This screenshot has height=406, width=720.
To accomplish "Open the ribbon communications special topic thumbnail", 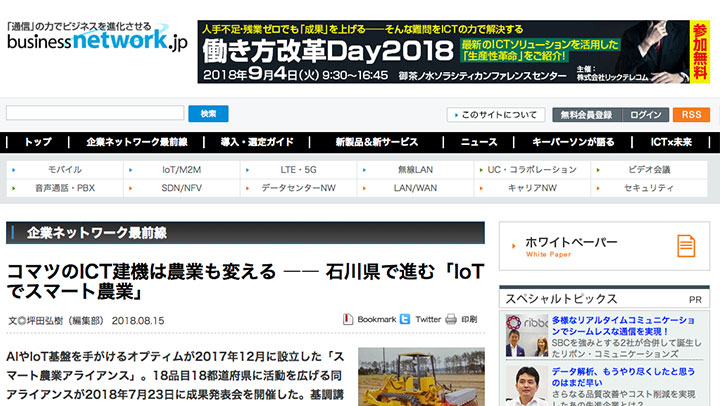I will [527, 336].
